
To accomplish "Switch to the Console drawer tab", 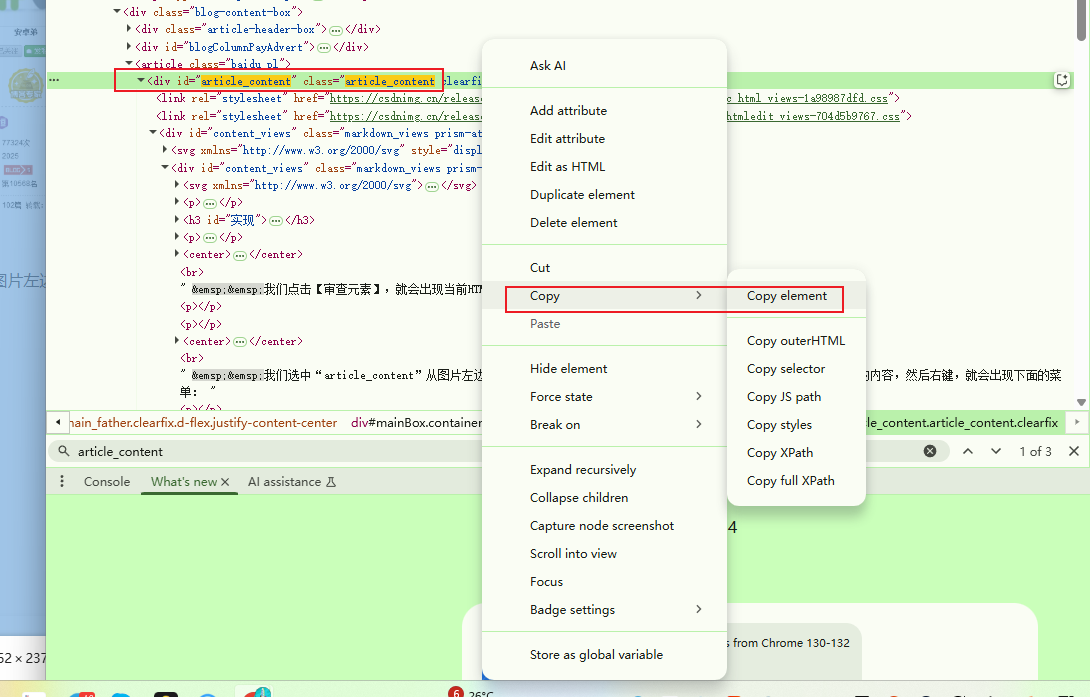I will (x=107, y=482).
